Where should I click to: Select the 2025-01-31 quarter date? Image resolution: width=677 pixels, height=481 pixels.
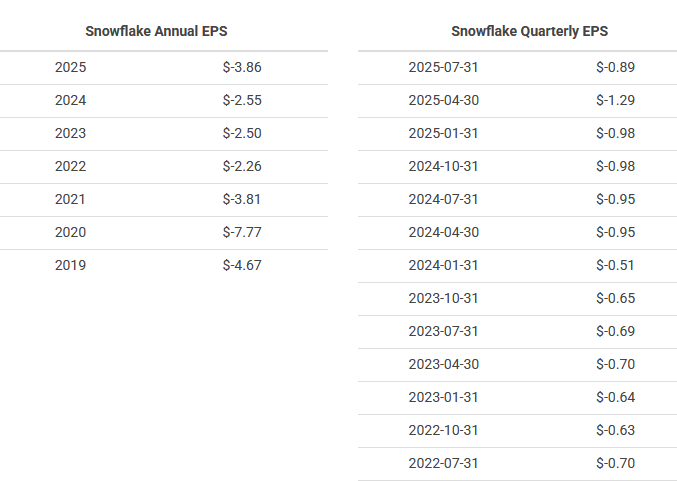point(444,134)
